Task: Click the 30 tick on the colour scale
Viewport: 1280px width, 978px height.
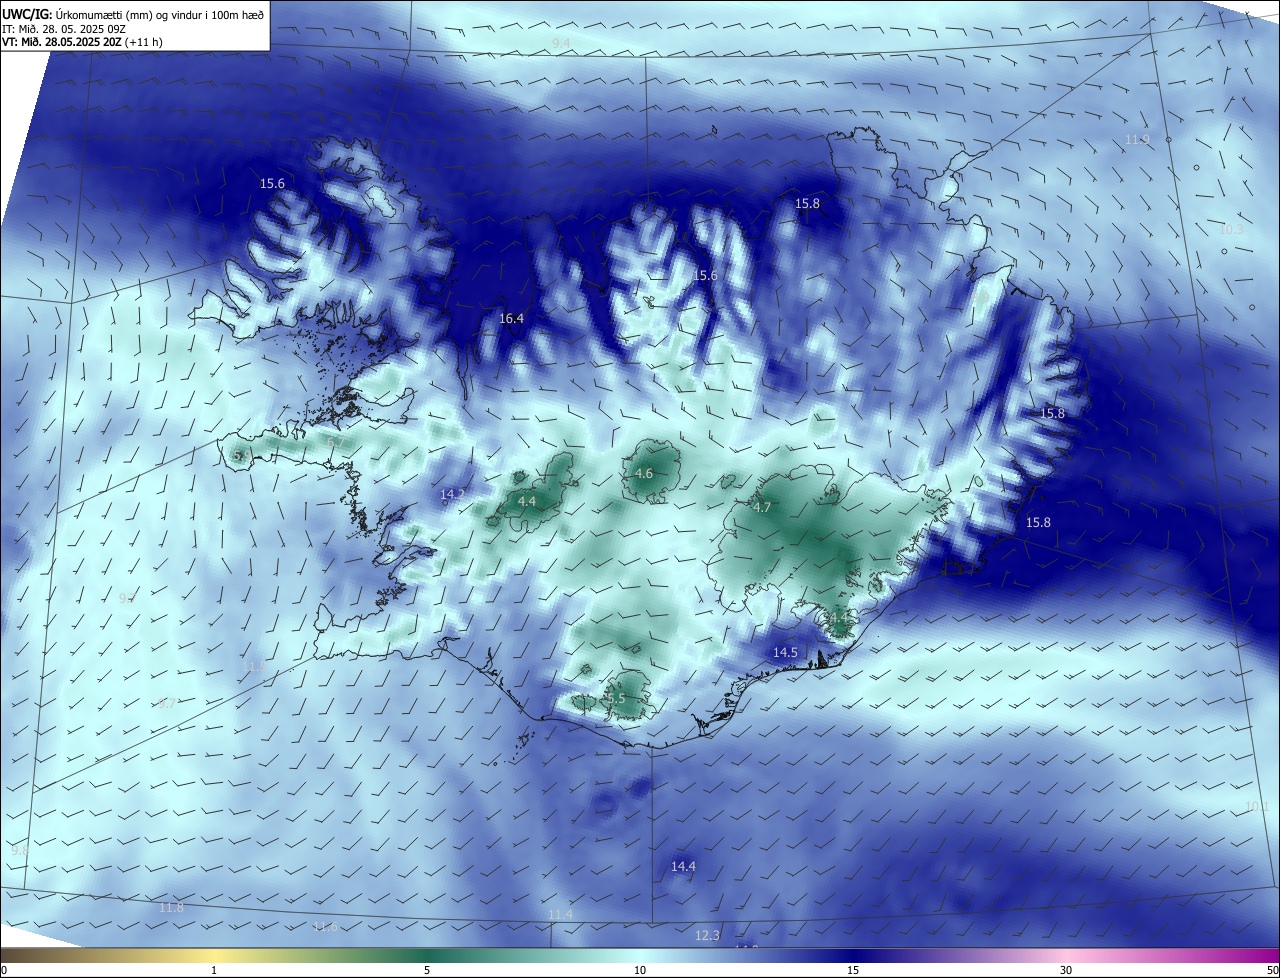Action: 1066,971
